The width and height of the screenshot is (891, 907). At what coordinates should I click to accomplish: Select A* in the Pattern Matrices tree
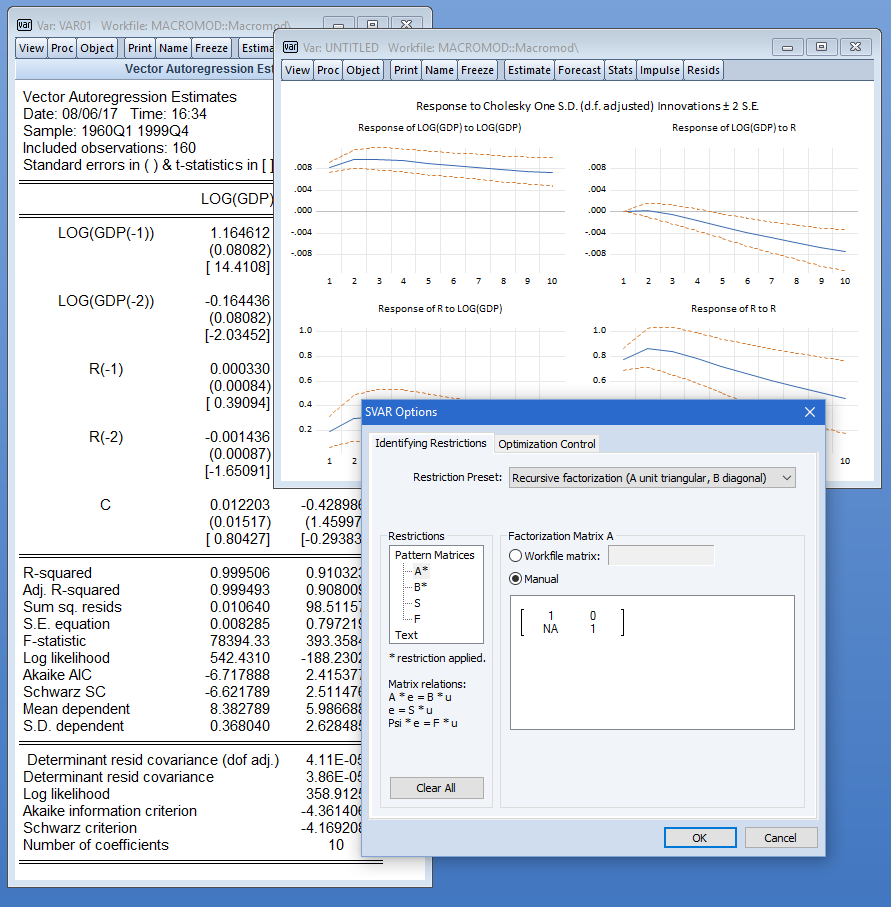(420, 570)
